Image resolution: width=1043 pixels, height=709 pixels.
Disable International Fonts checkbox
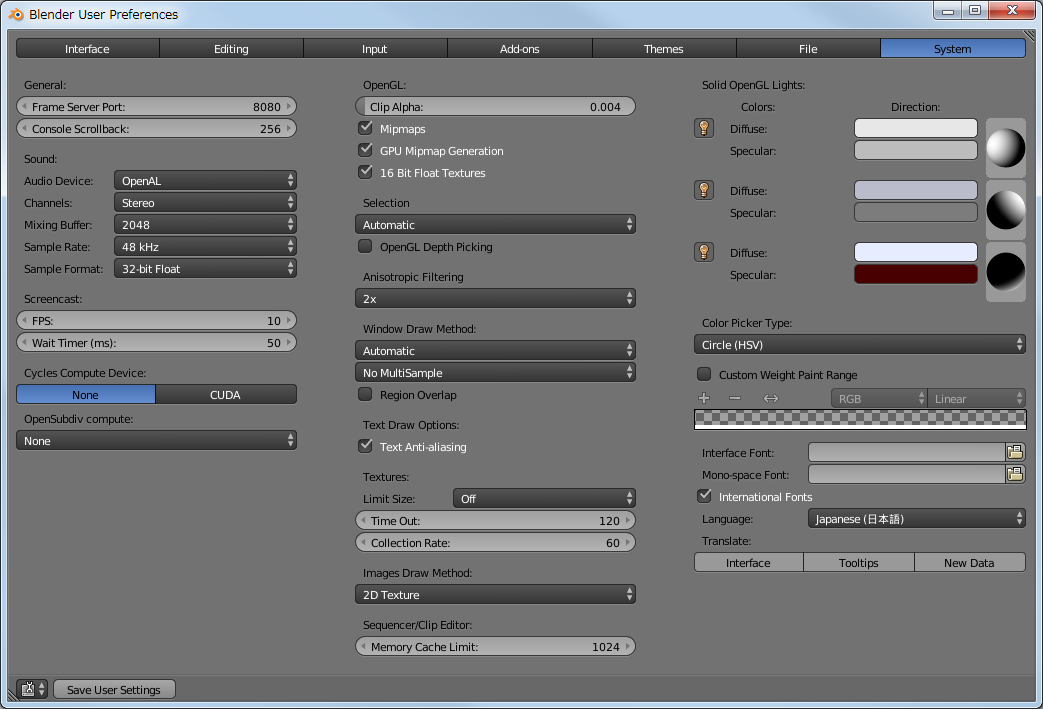(x=704, y=496)
